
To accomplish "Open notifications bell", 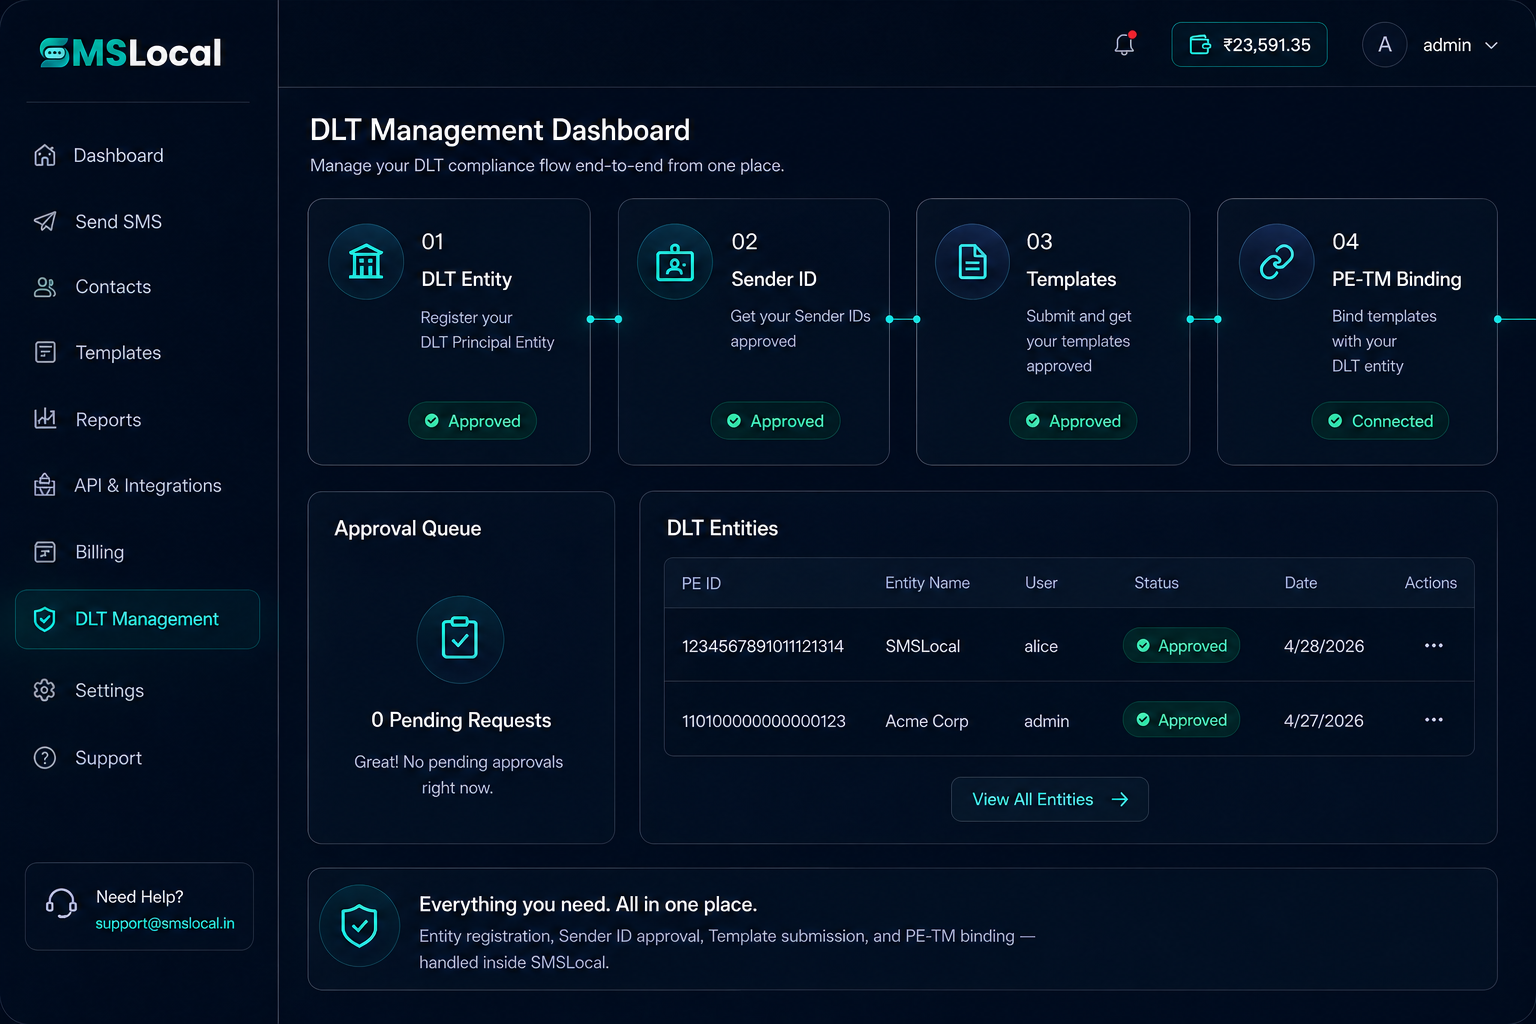I will (1124, 44).
